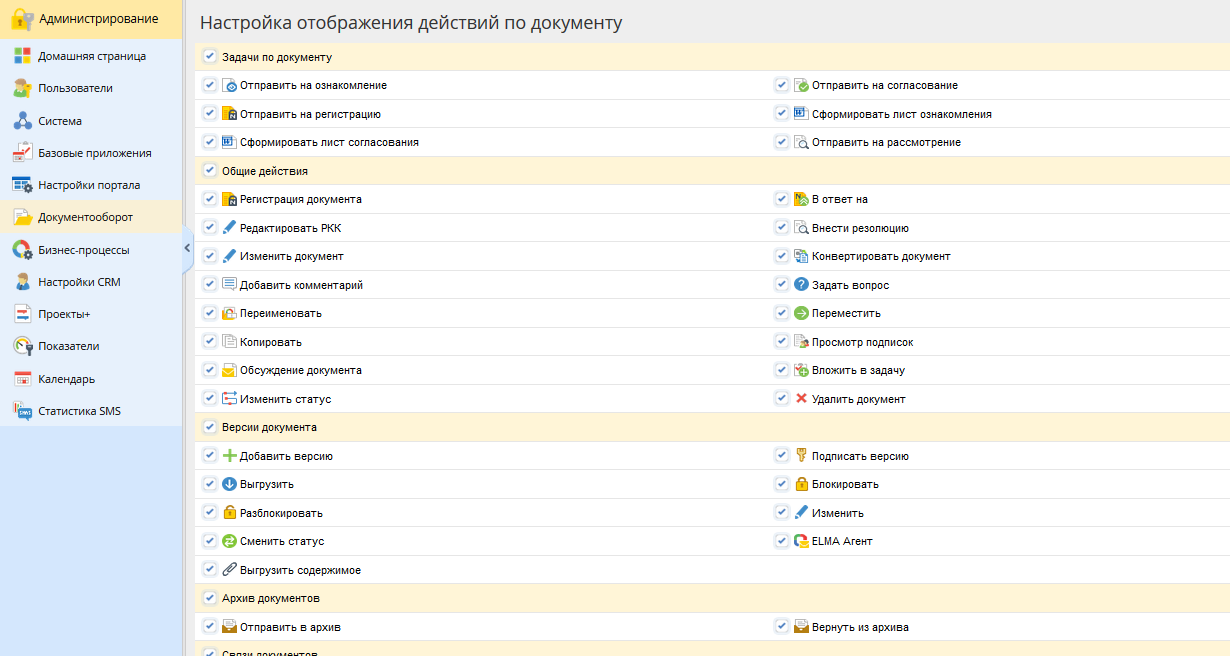The height and width of the screenshot is (656, 1230).
Task: Open Бизнес-процессы sidebar section
Action: coord(84,250)
